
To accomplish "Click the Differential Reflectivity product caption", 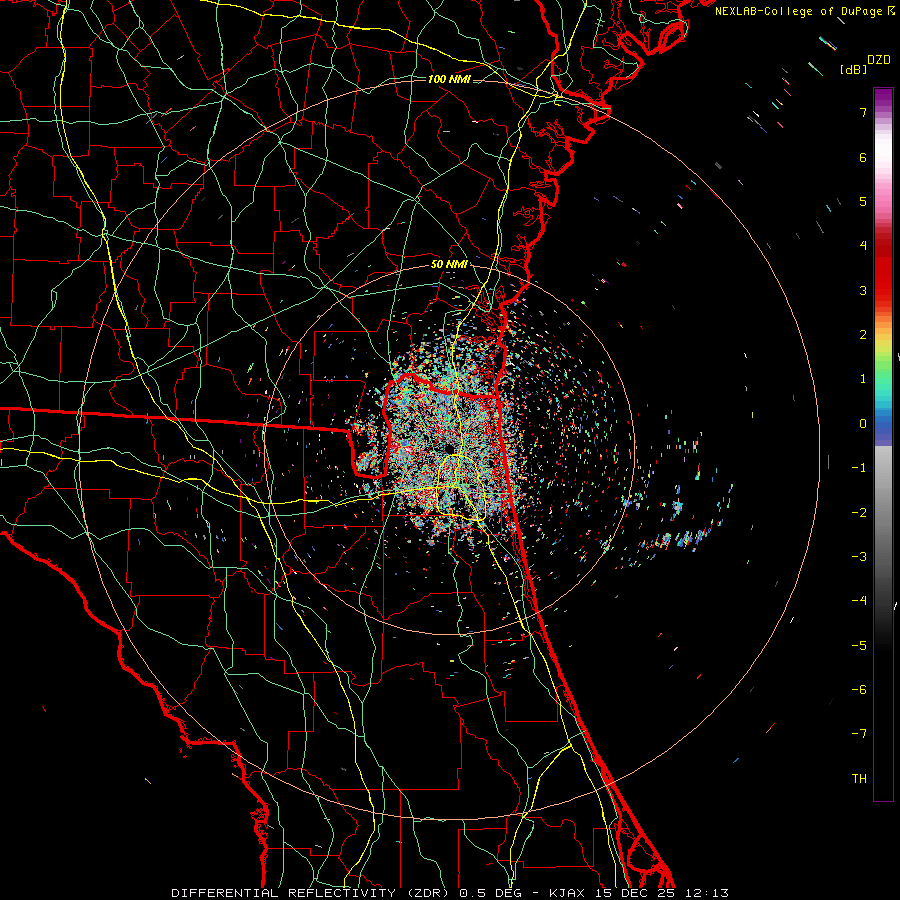I will (450, 893).
